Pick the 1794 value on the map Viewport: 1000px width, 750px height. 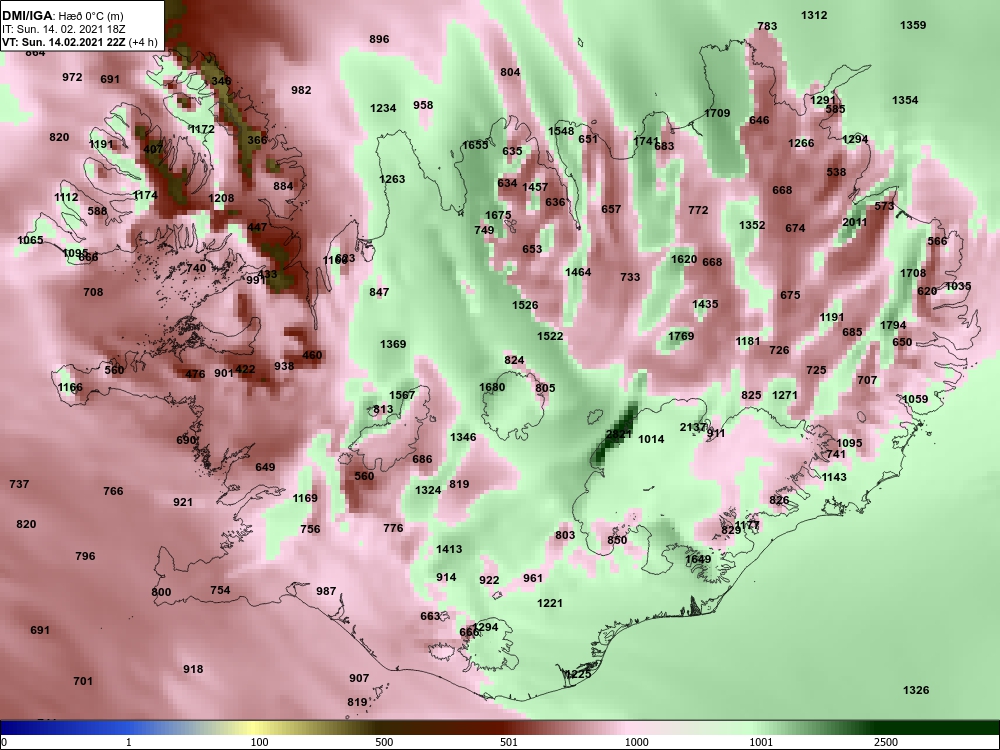893,325
